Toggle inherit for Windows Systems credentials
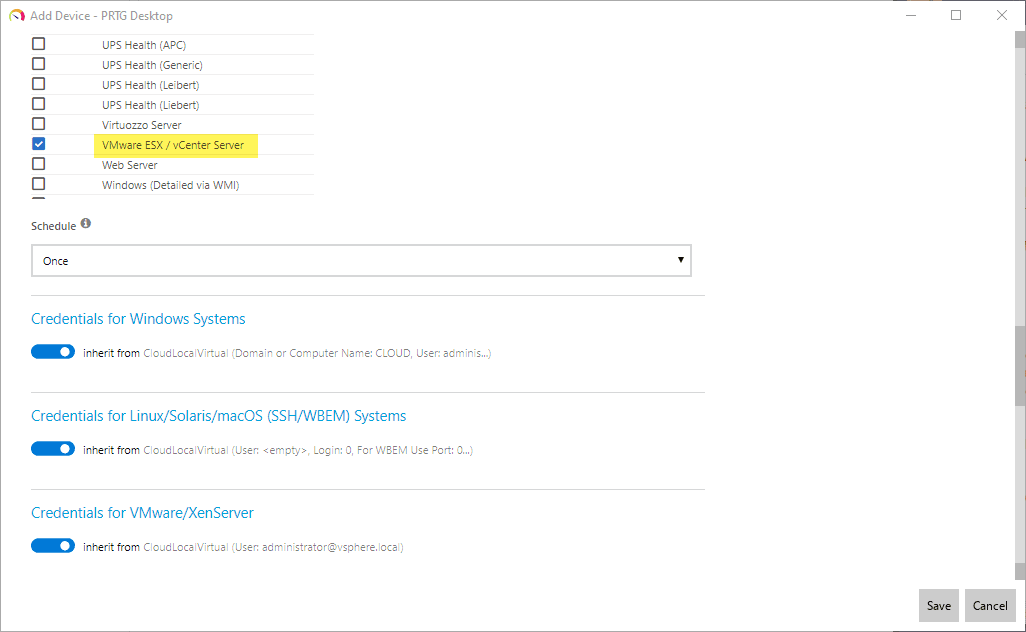The height and width of the screenshot is (632, 1026). tap(53, 352)
